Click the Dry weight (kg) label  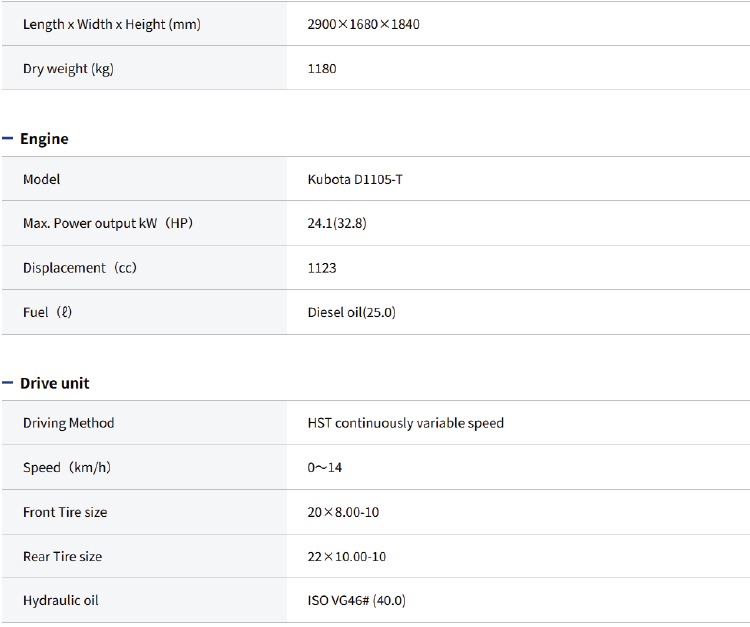coord(68,69)
